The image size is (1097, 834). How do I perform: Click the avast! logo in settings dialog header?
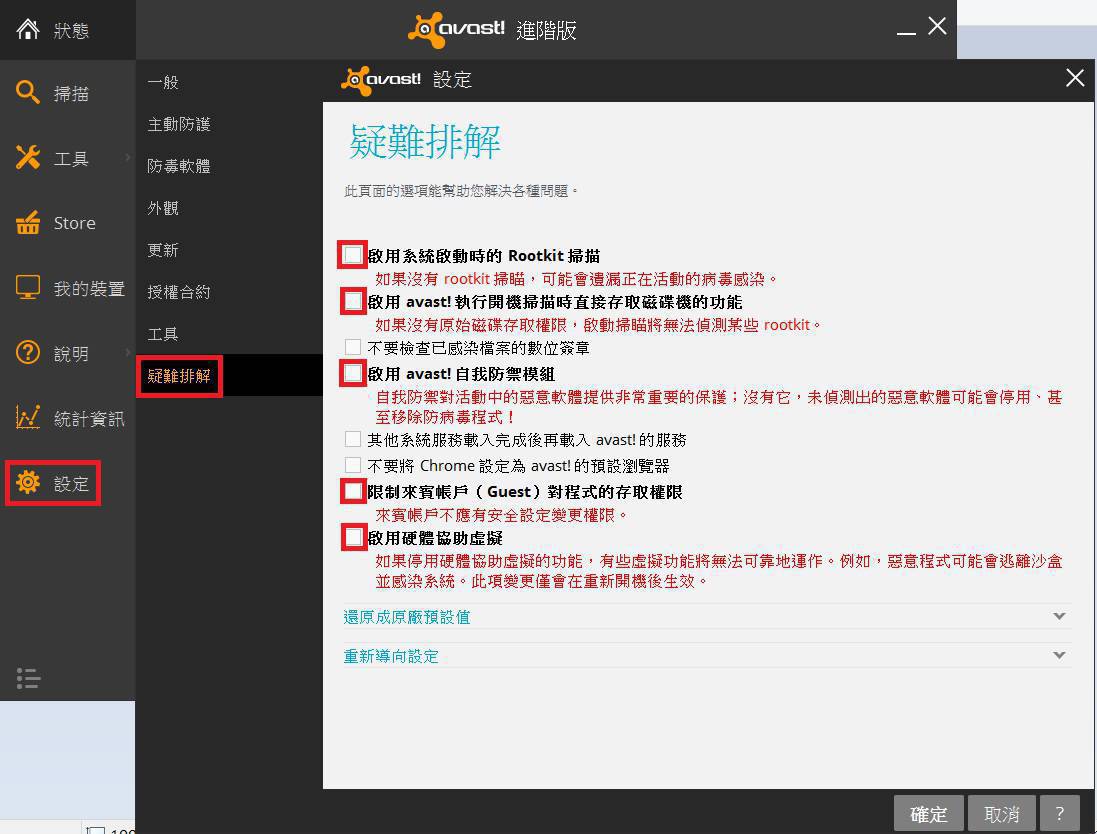point(381,80)
